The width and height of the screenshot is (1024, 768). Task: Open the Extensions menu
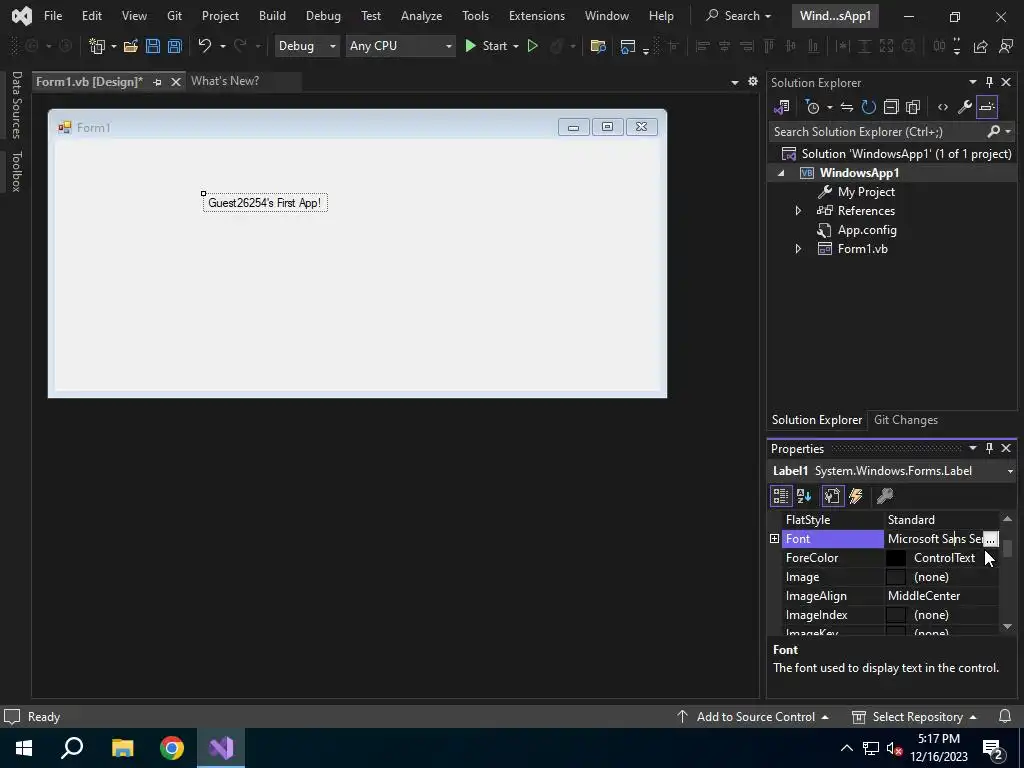click(537, 16)
